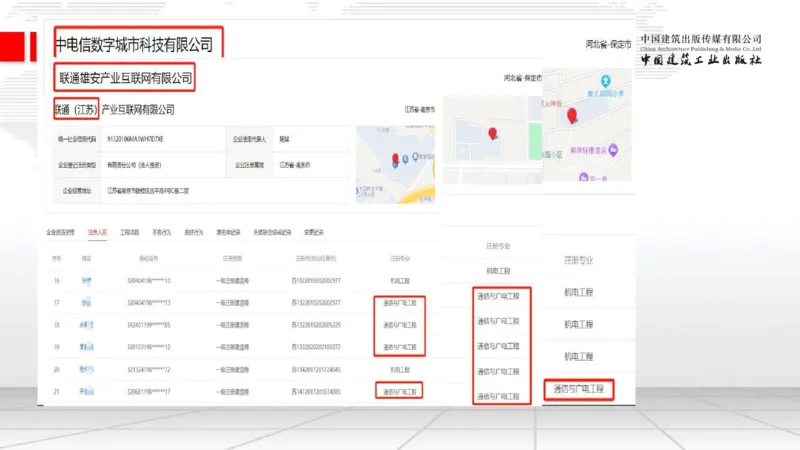Click the 注册号(执业印章号) column header
This screenshot has height=450, width=800.
[316, 259]
